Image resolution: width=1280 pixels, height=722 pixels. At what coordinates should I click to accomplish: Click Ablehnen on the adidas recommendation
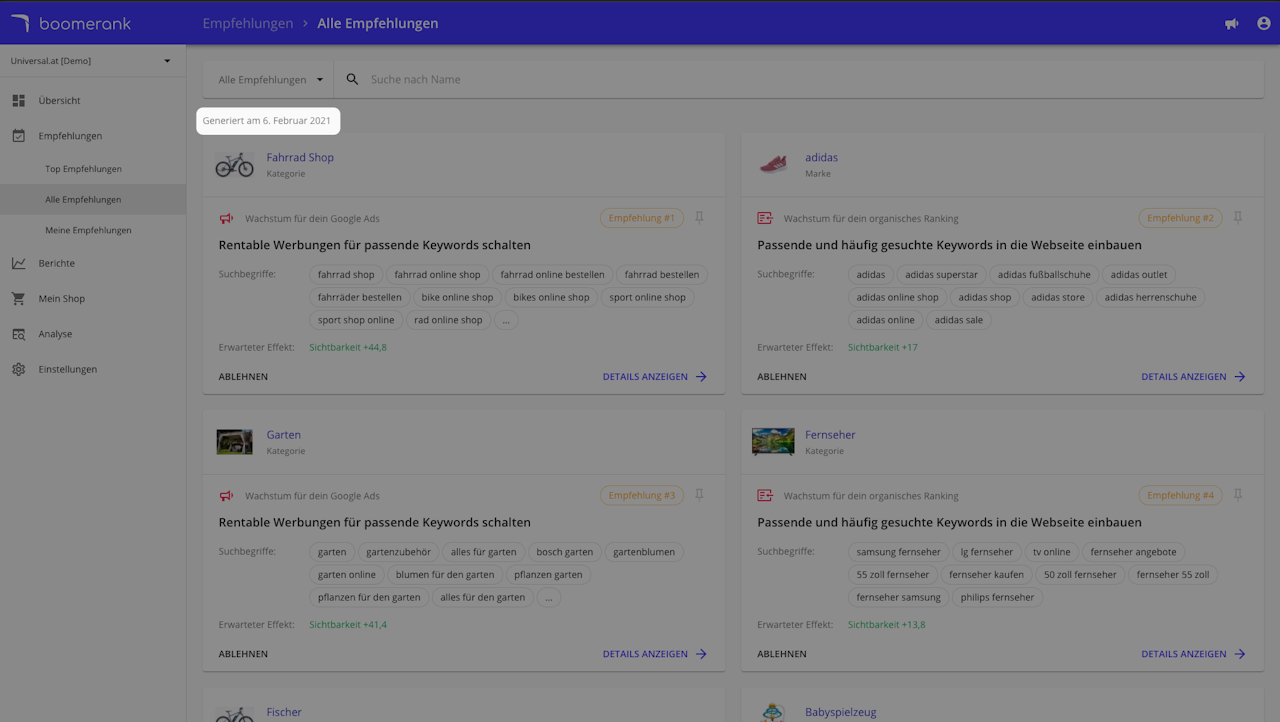tap(782, 377)
